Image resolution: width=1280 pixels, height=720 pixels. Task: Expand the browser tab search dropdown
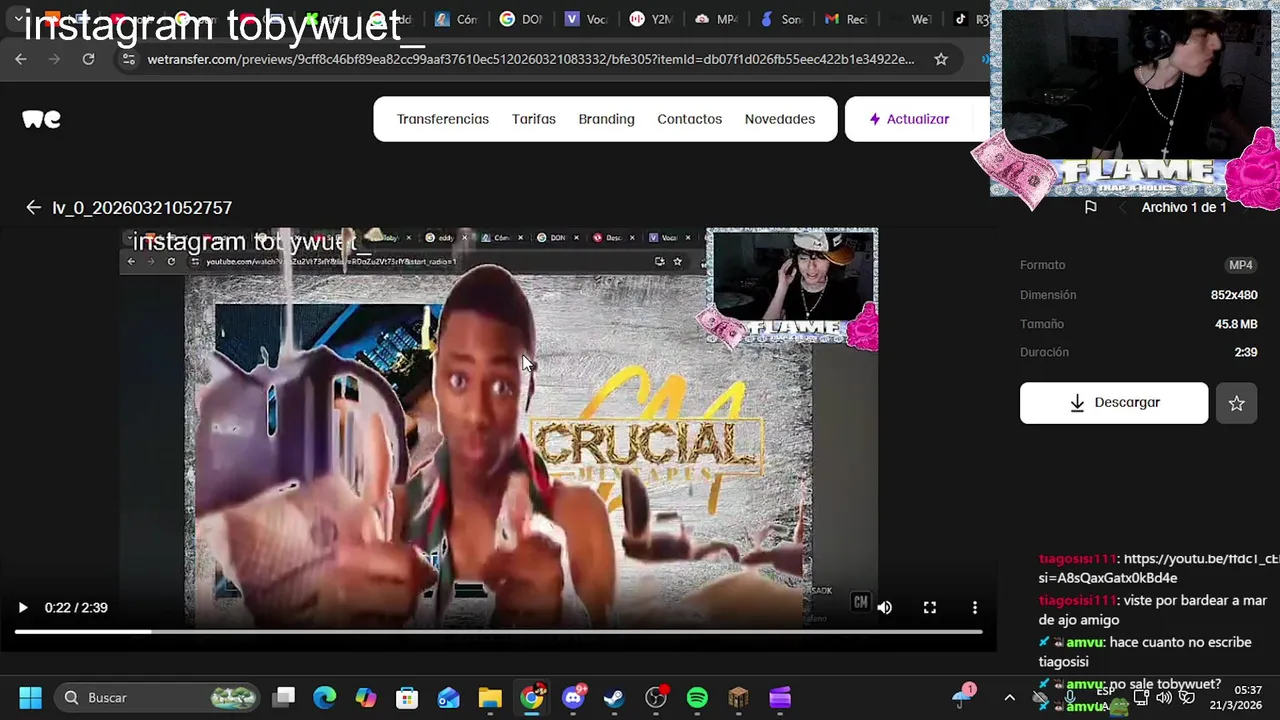pyautogui.click(x=18, y=18)
